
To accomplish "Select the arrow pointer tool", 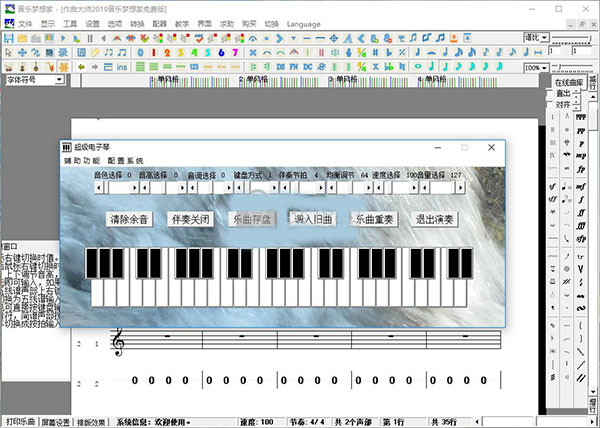I will pyautogui.click(x=8, y=52).
